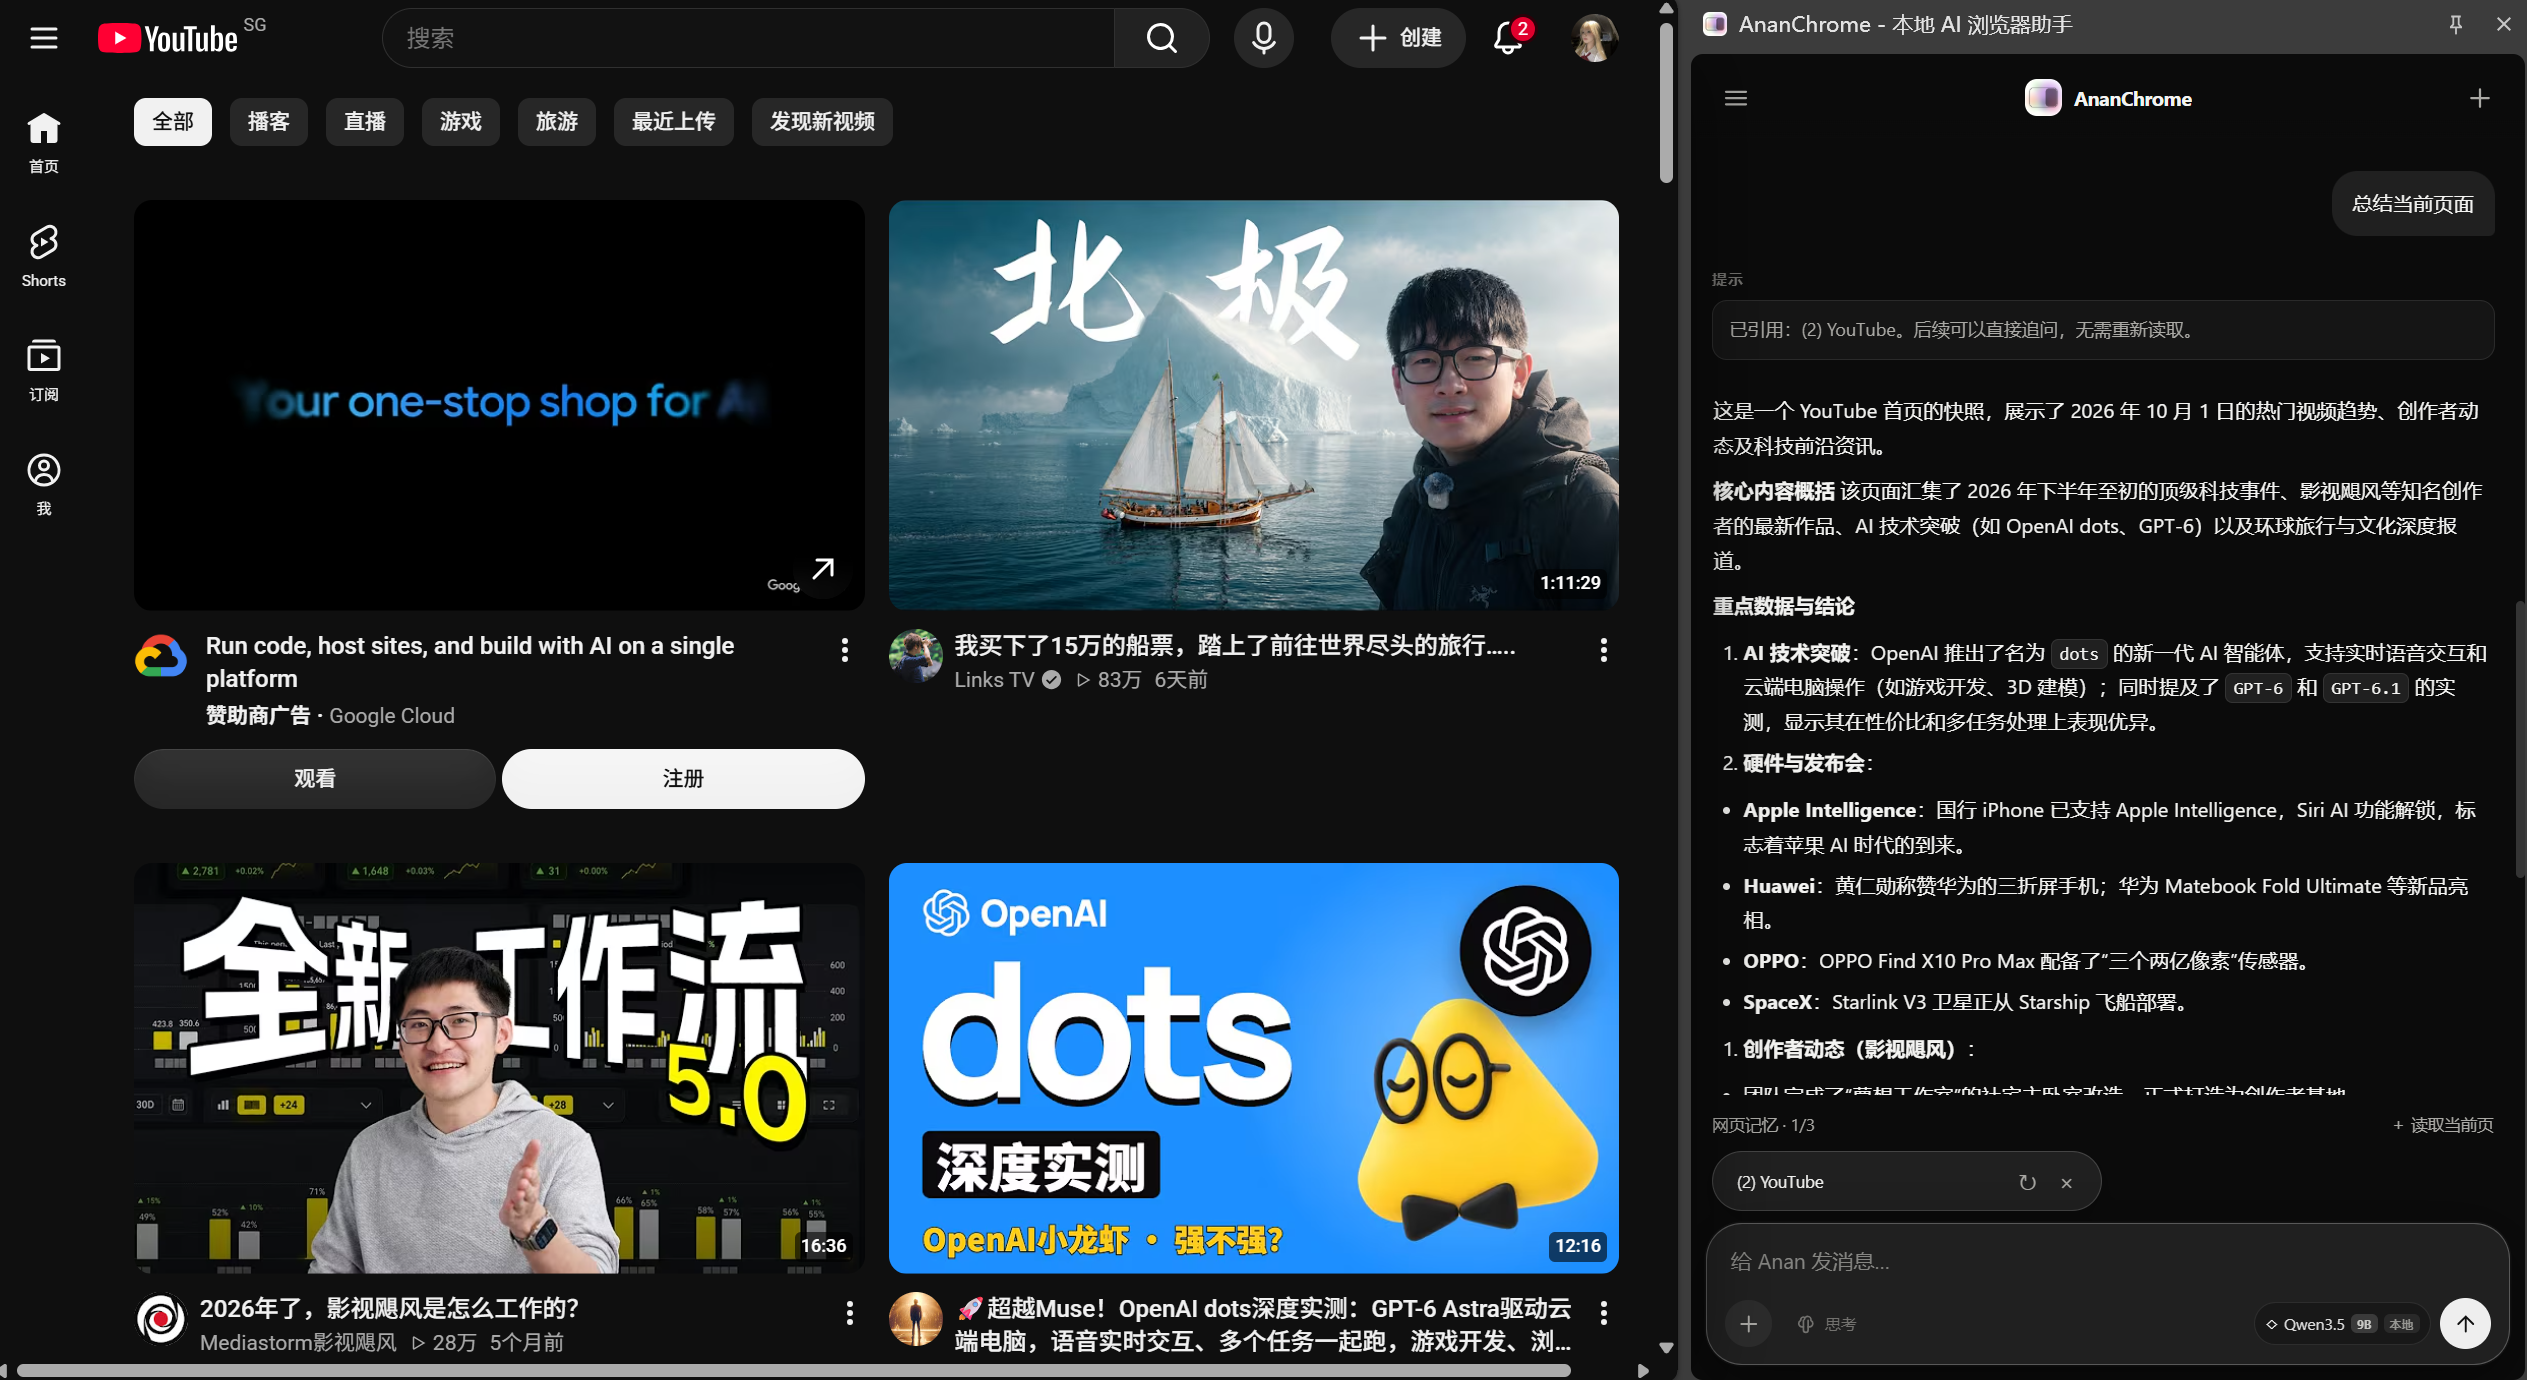Go to 首页 home in sidebar

[x=43, y=142]
